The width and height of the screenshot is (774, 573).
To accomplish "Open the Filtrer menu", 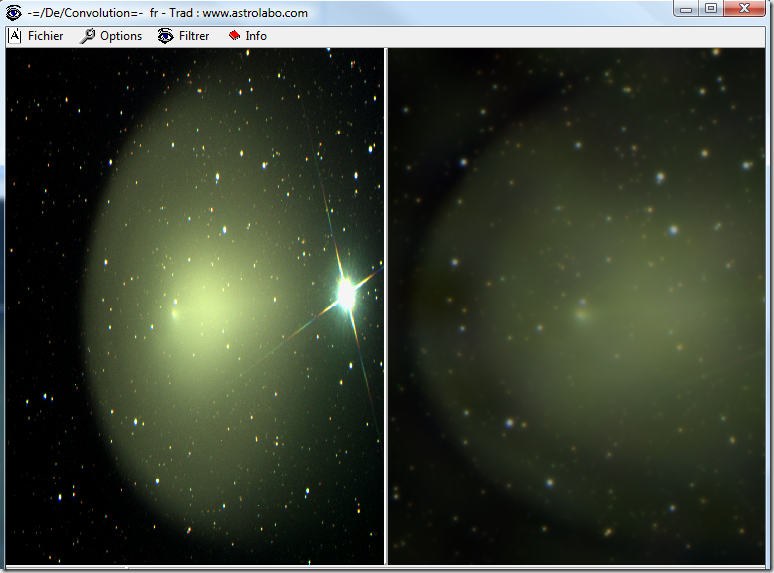I will 193,36.
